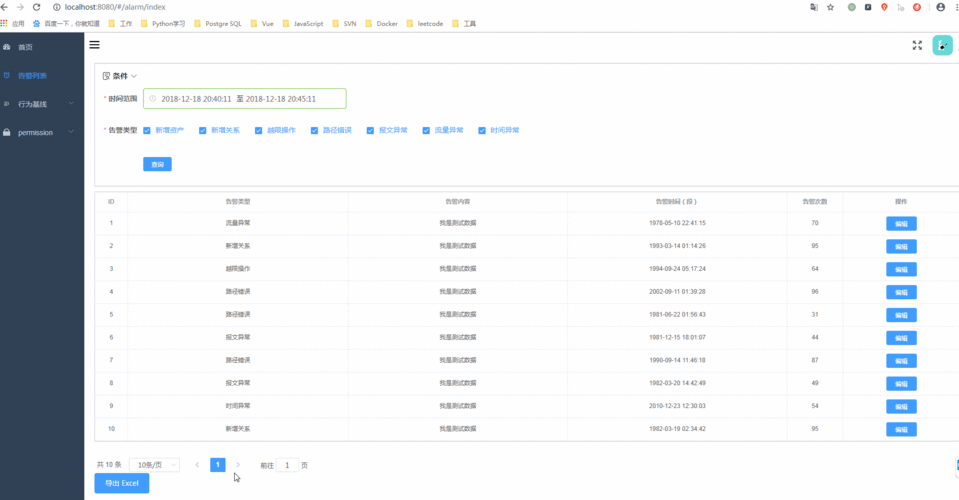
Task: Go to next page arrow
Action: point(238,465)
